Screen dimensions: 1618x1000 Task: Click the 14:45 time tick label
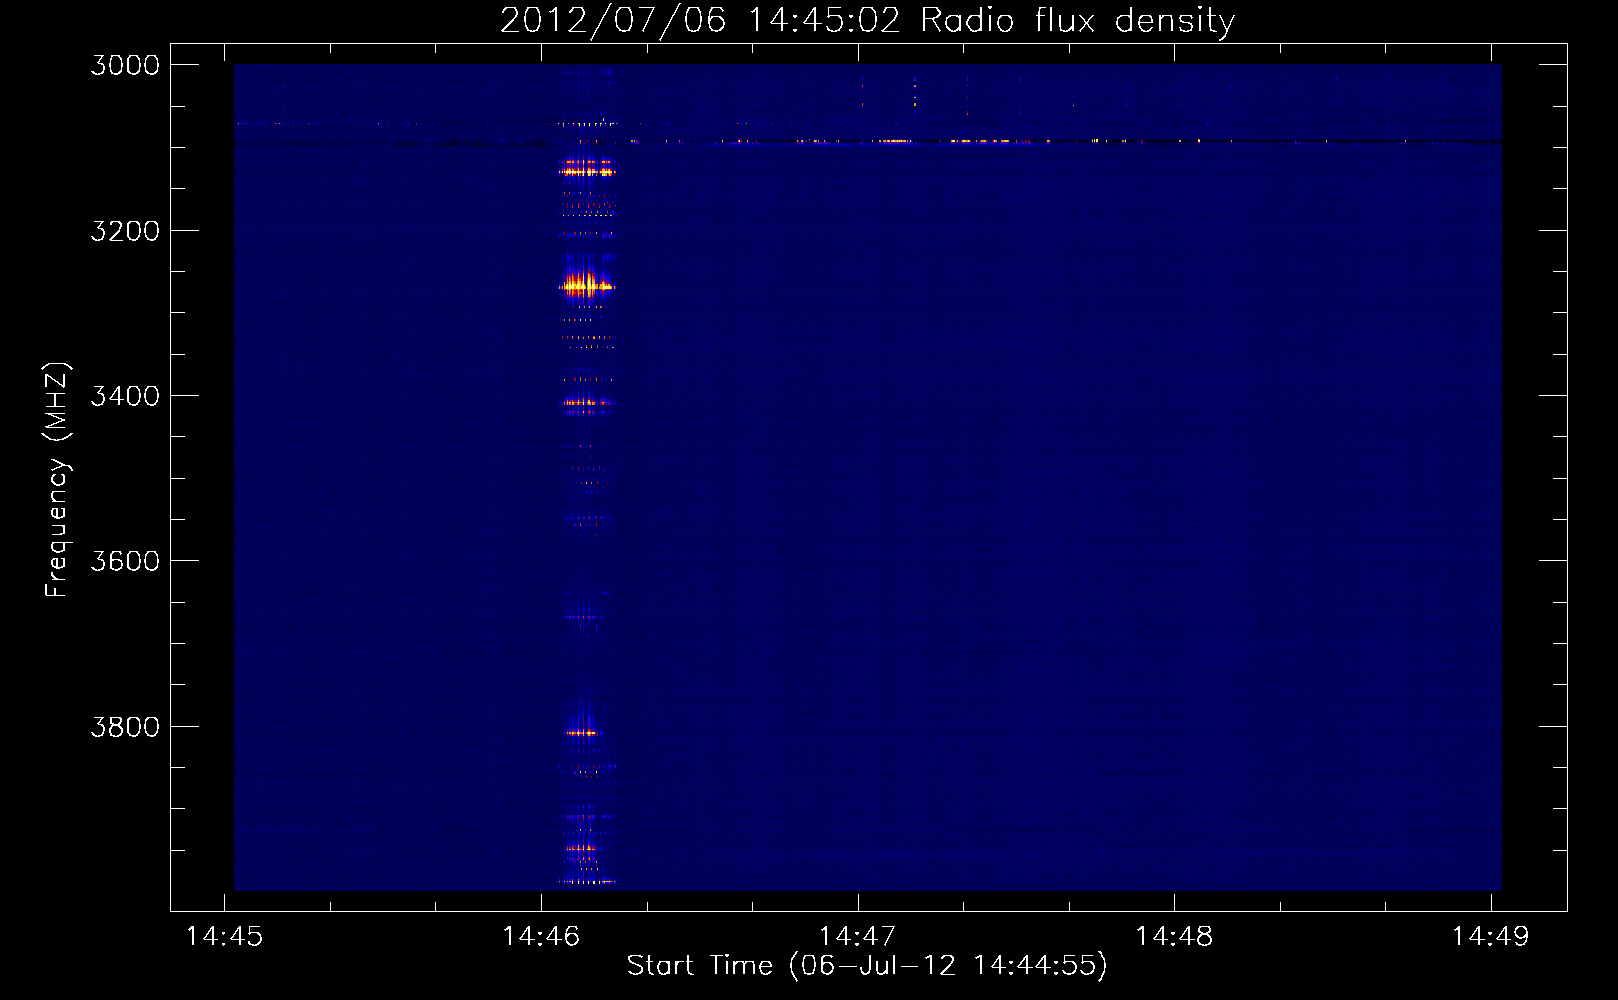[x=225, y=937]
